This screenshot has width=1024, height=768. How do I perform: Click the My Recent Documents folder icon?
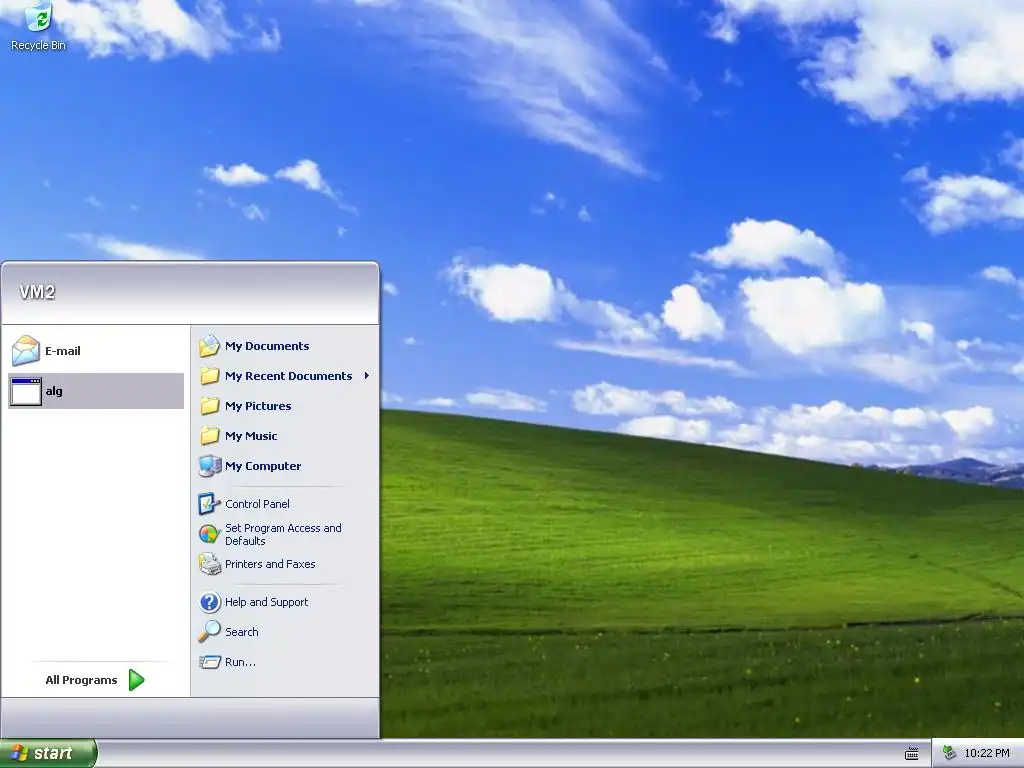(209, 376)
